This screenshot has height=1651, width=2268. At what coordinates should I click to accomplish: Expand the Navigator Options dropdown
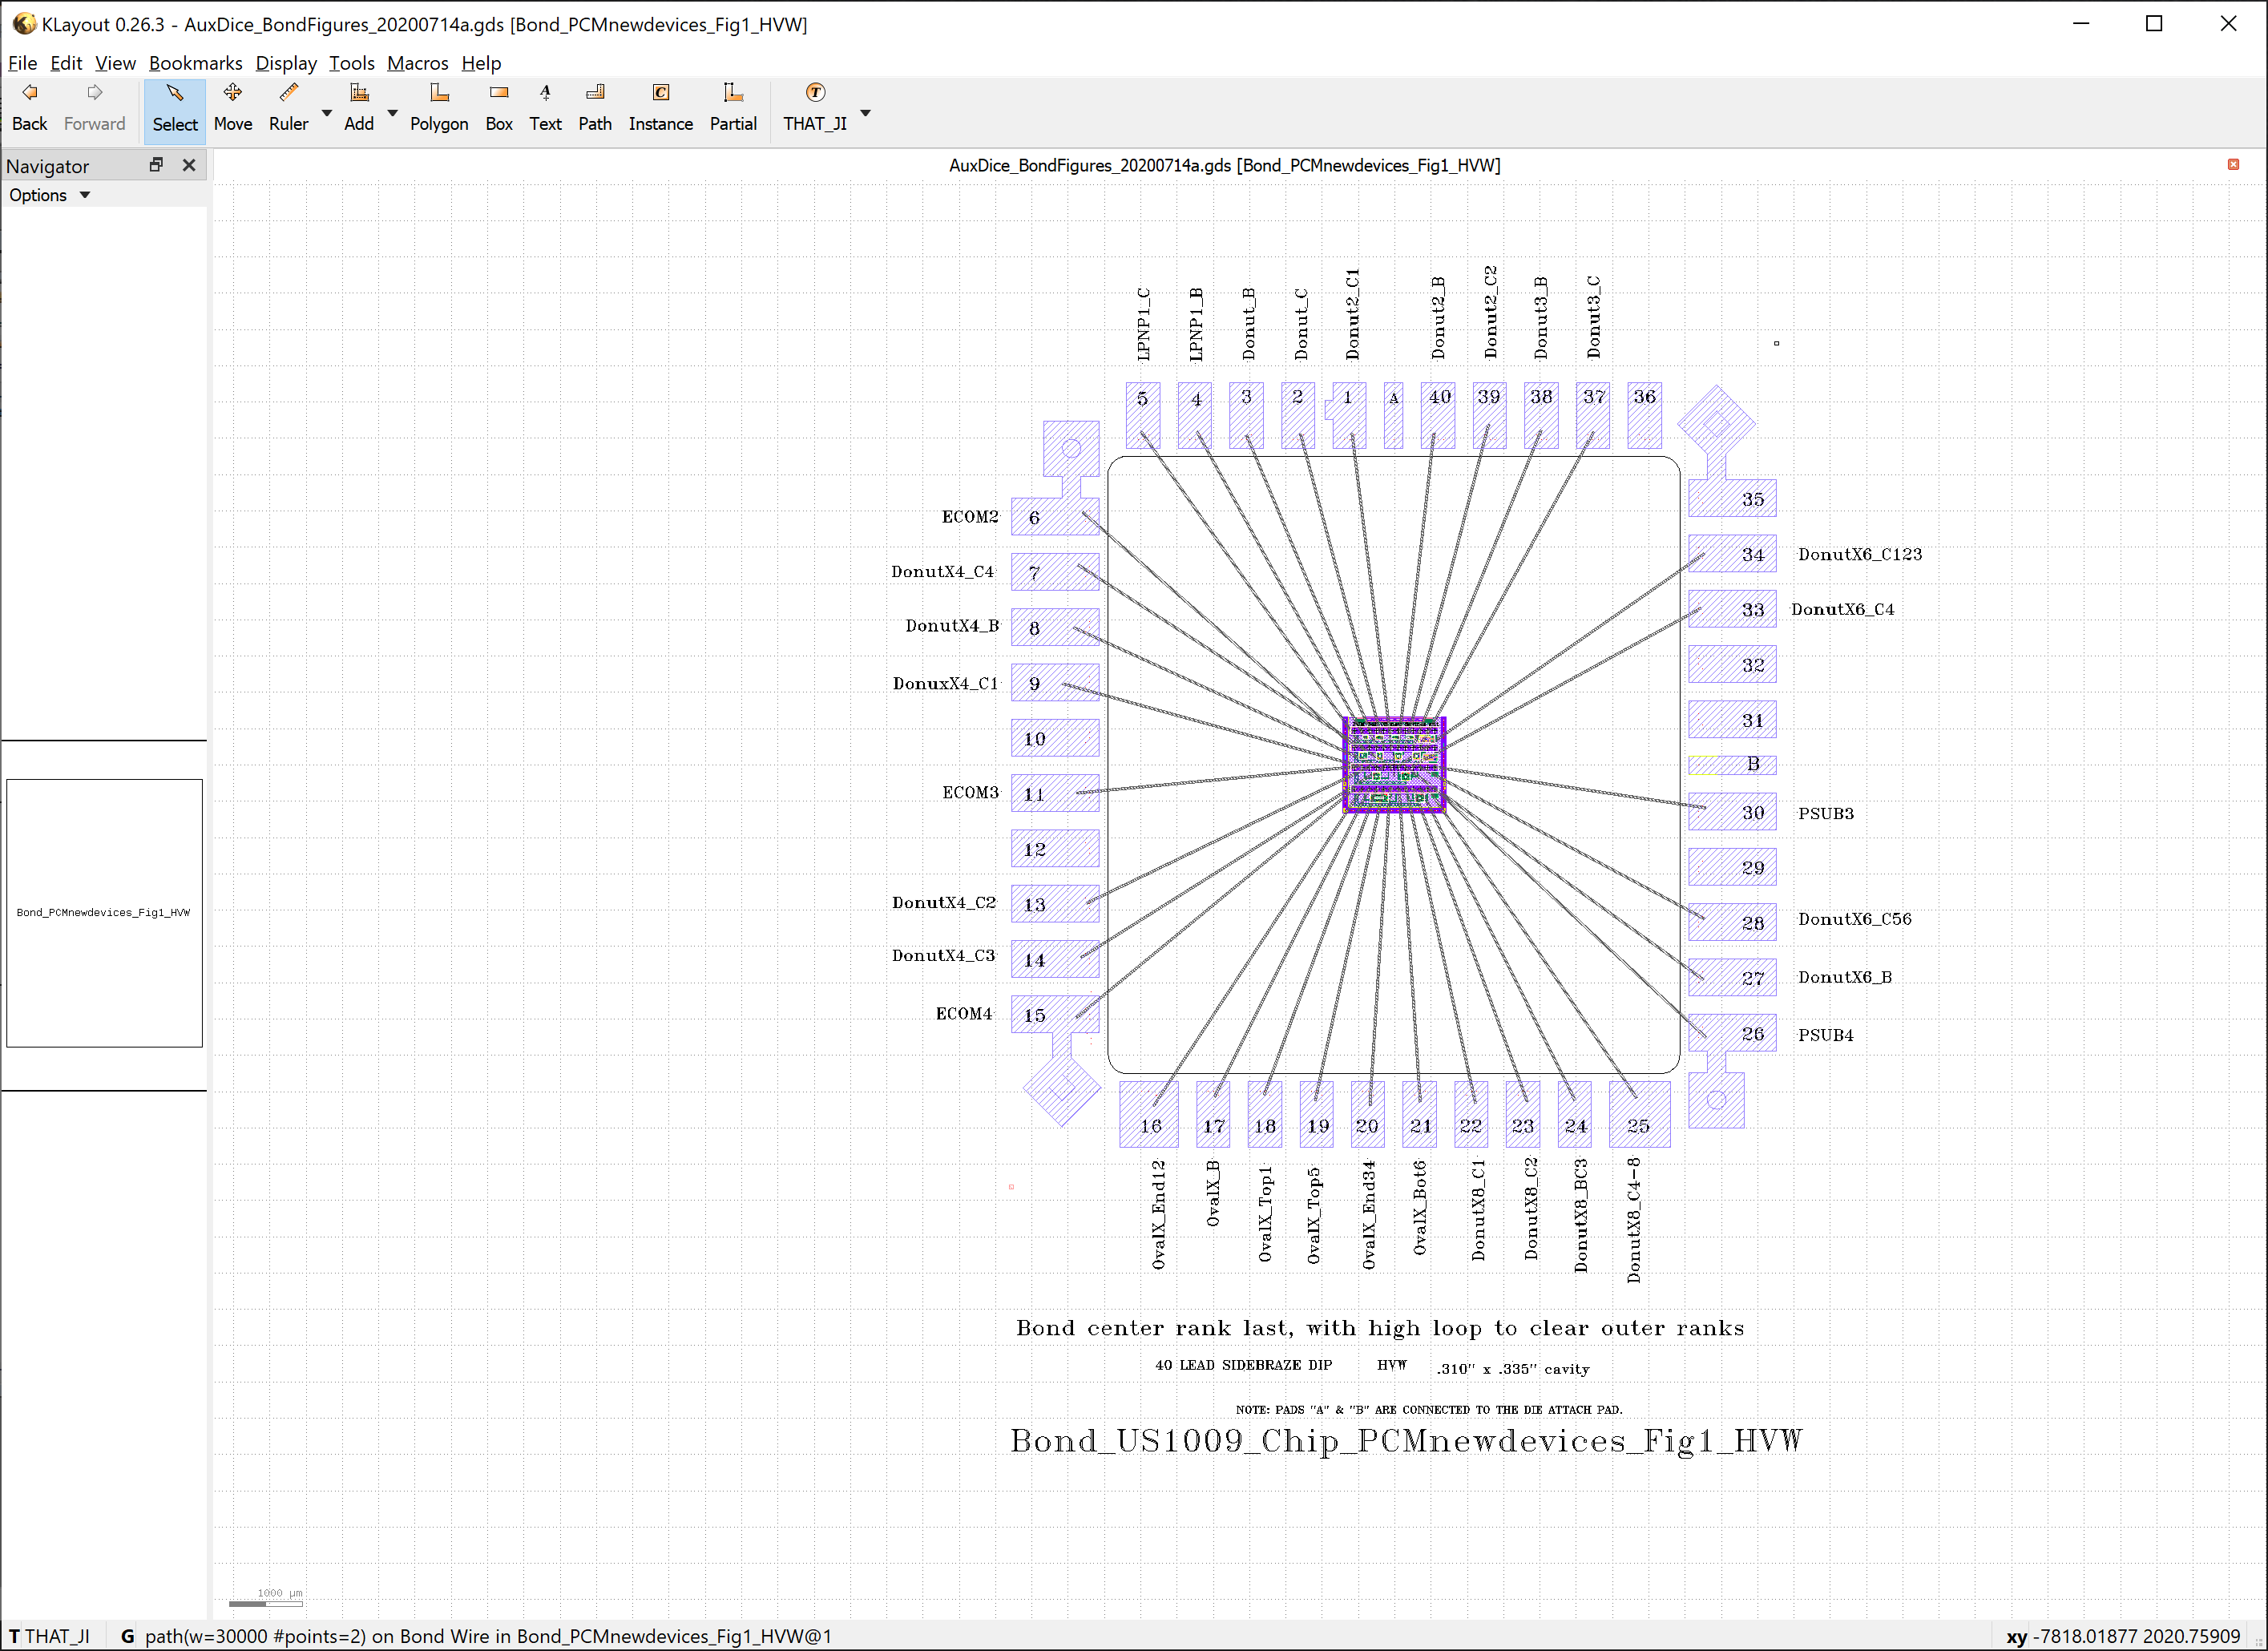coord(49,195)
